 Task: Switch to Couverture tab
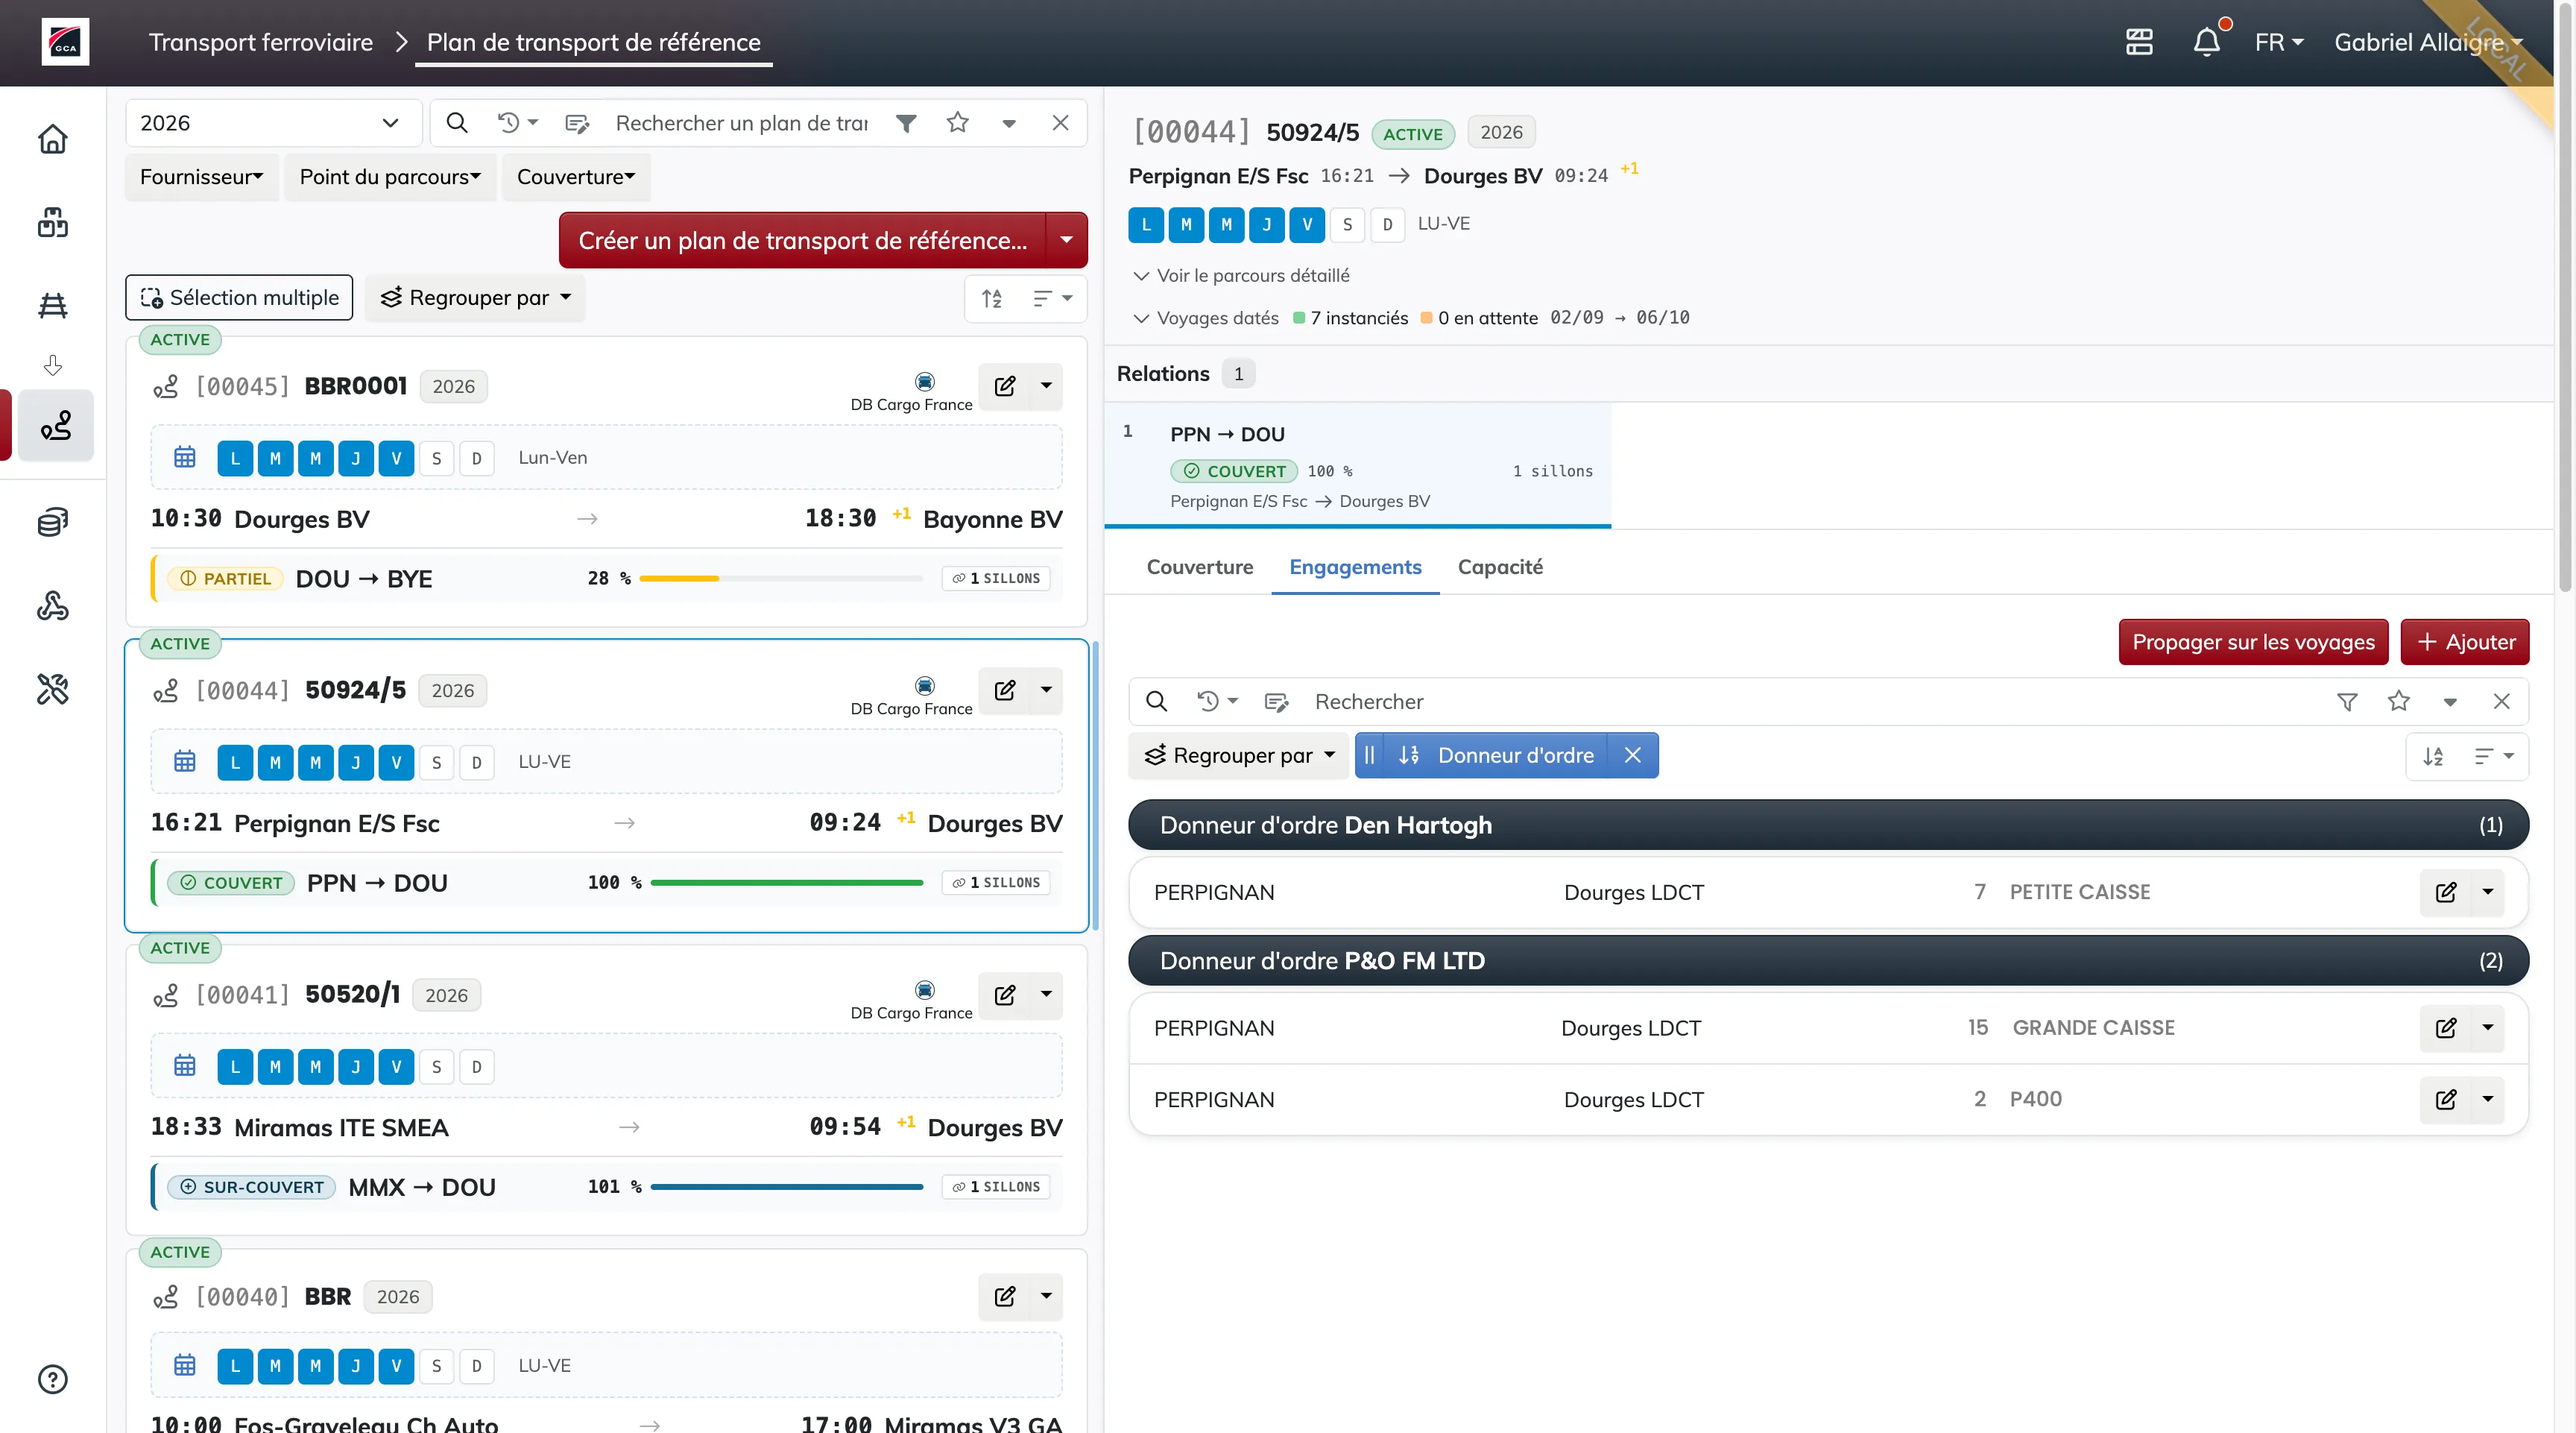point(1200,568)
